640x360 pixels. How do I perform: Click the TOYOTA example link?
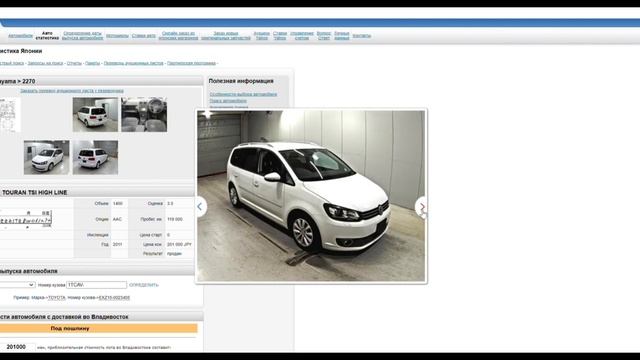pos(57,298)
